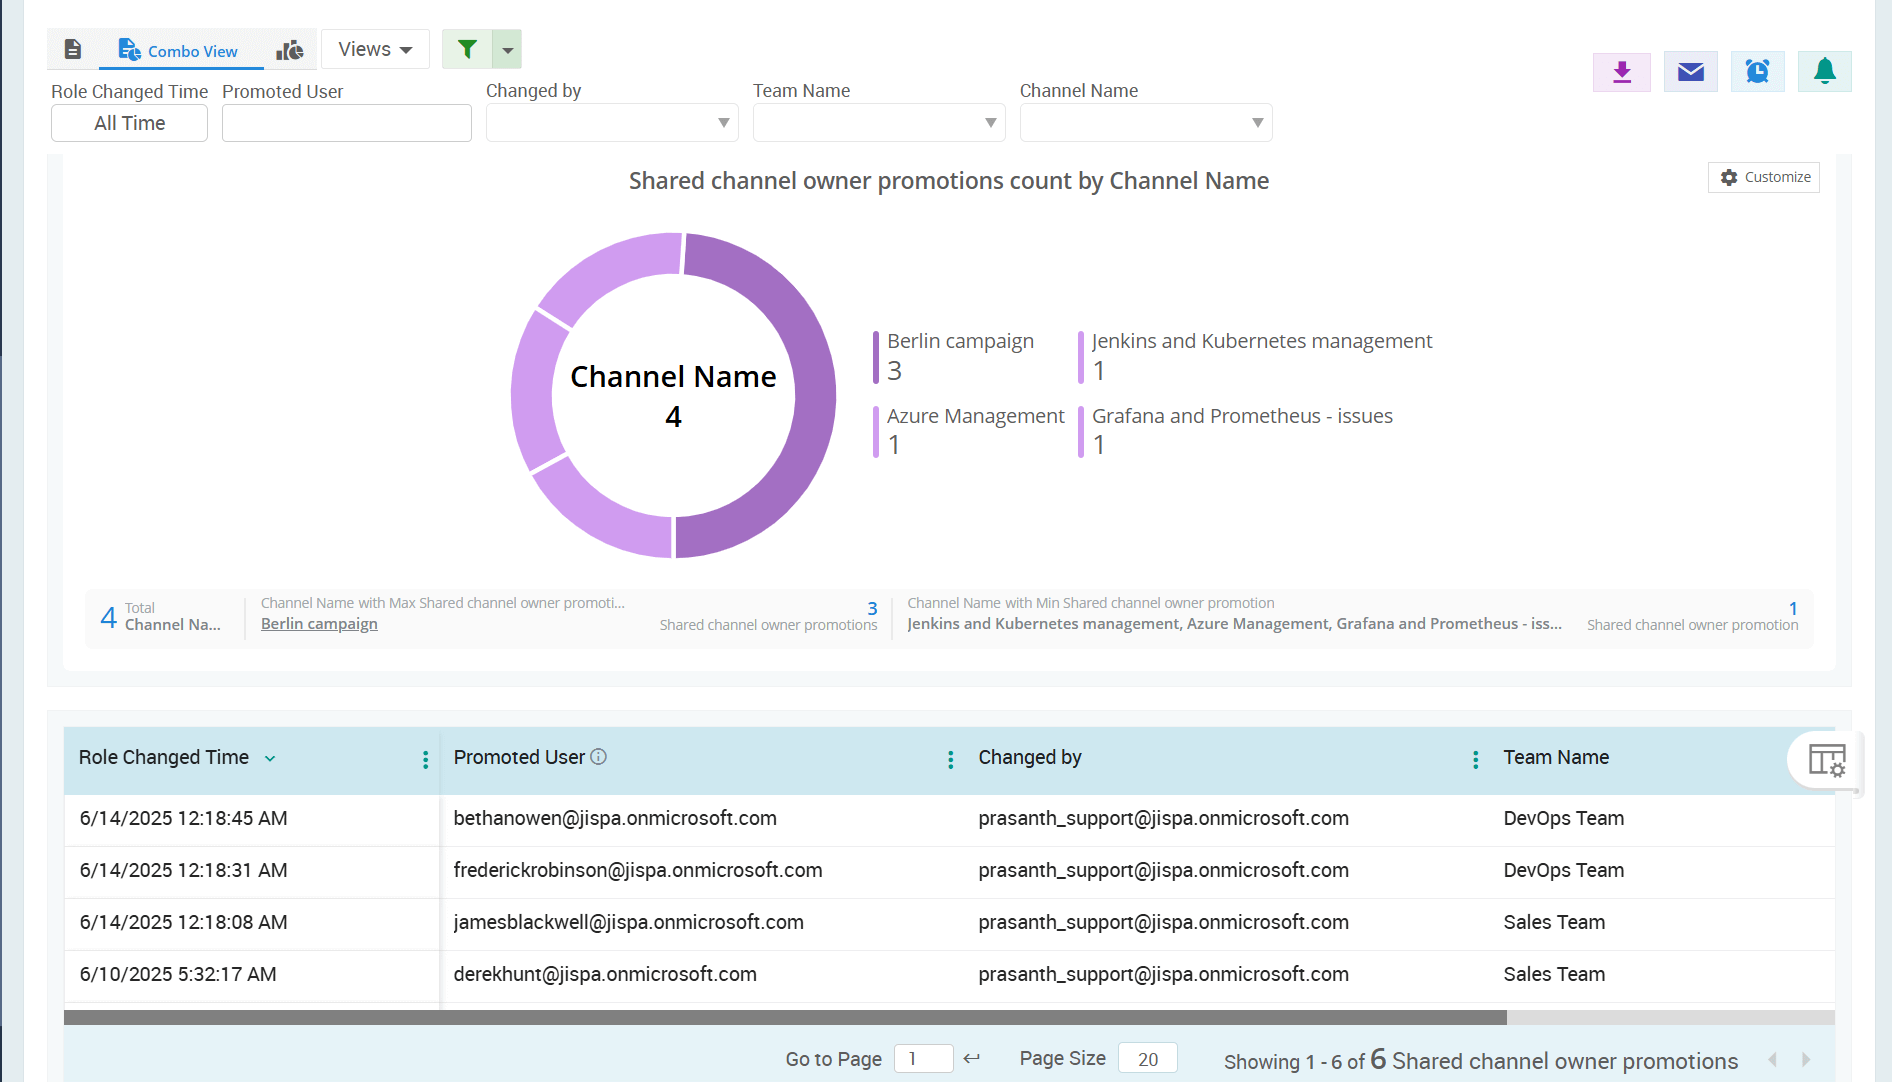
Task: Email this report via the envelope icon
Action: coord(1689,71)
